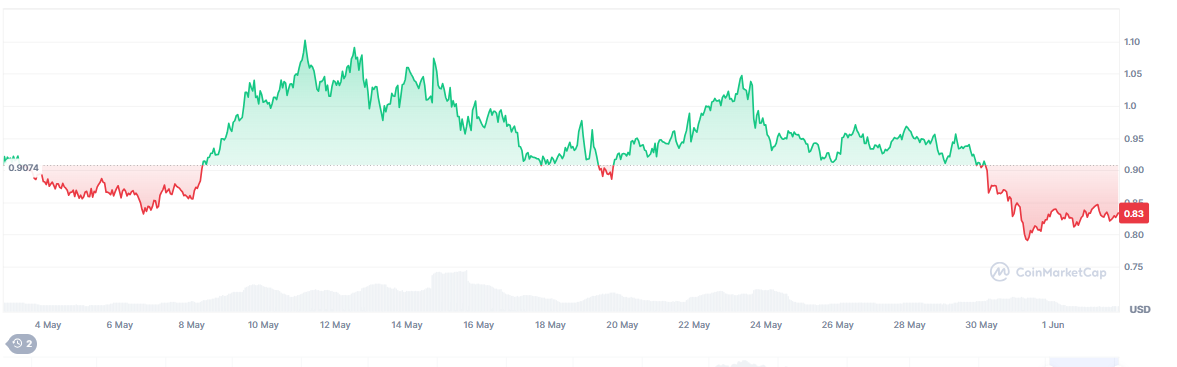Click the 12 May date label
Screen dimensions: 1177x367
point(335,325)
